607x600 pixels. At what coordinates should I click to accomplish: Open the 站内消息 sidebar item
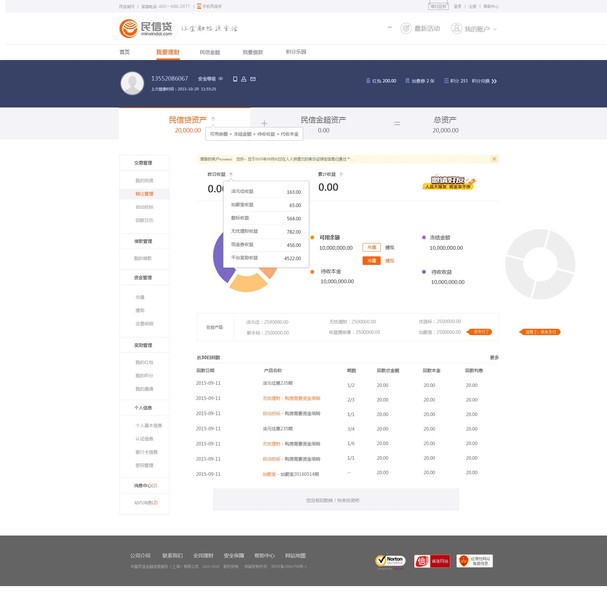click(146, 502)
